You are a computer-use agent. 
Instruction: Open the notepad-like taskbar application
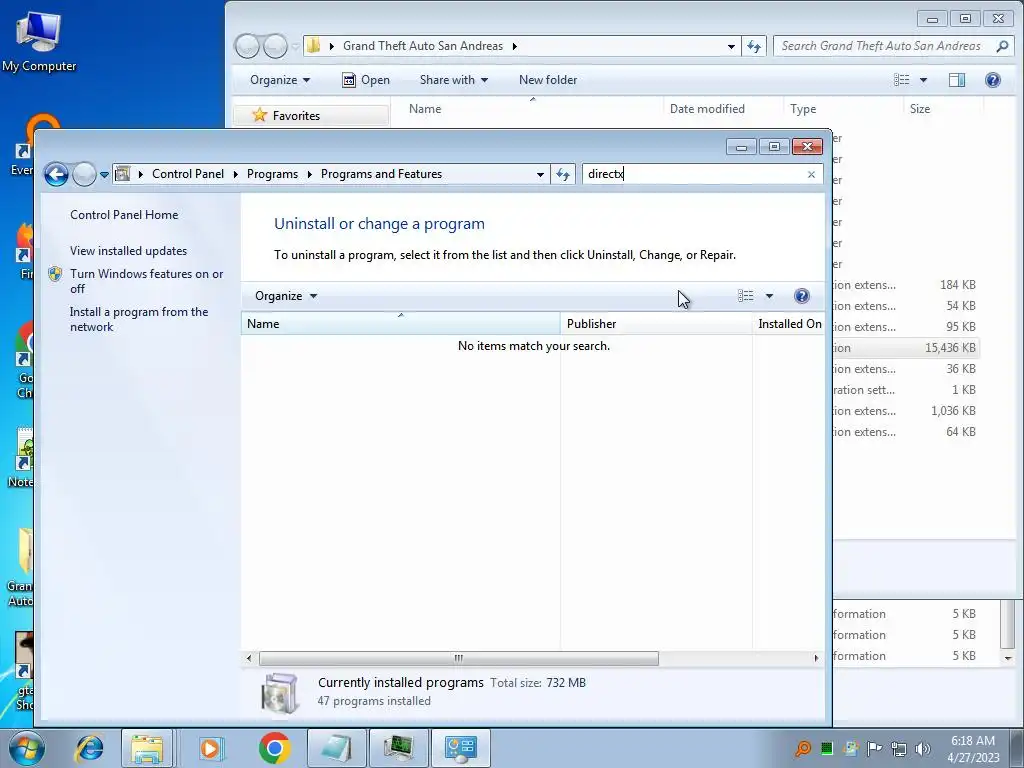[336, 748]
